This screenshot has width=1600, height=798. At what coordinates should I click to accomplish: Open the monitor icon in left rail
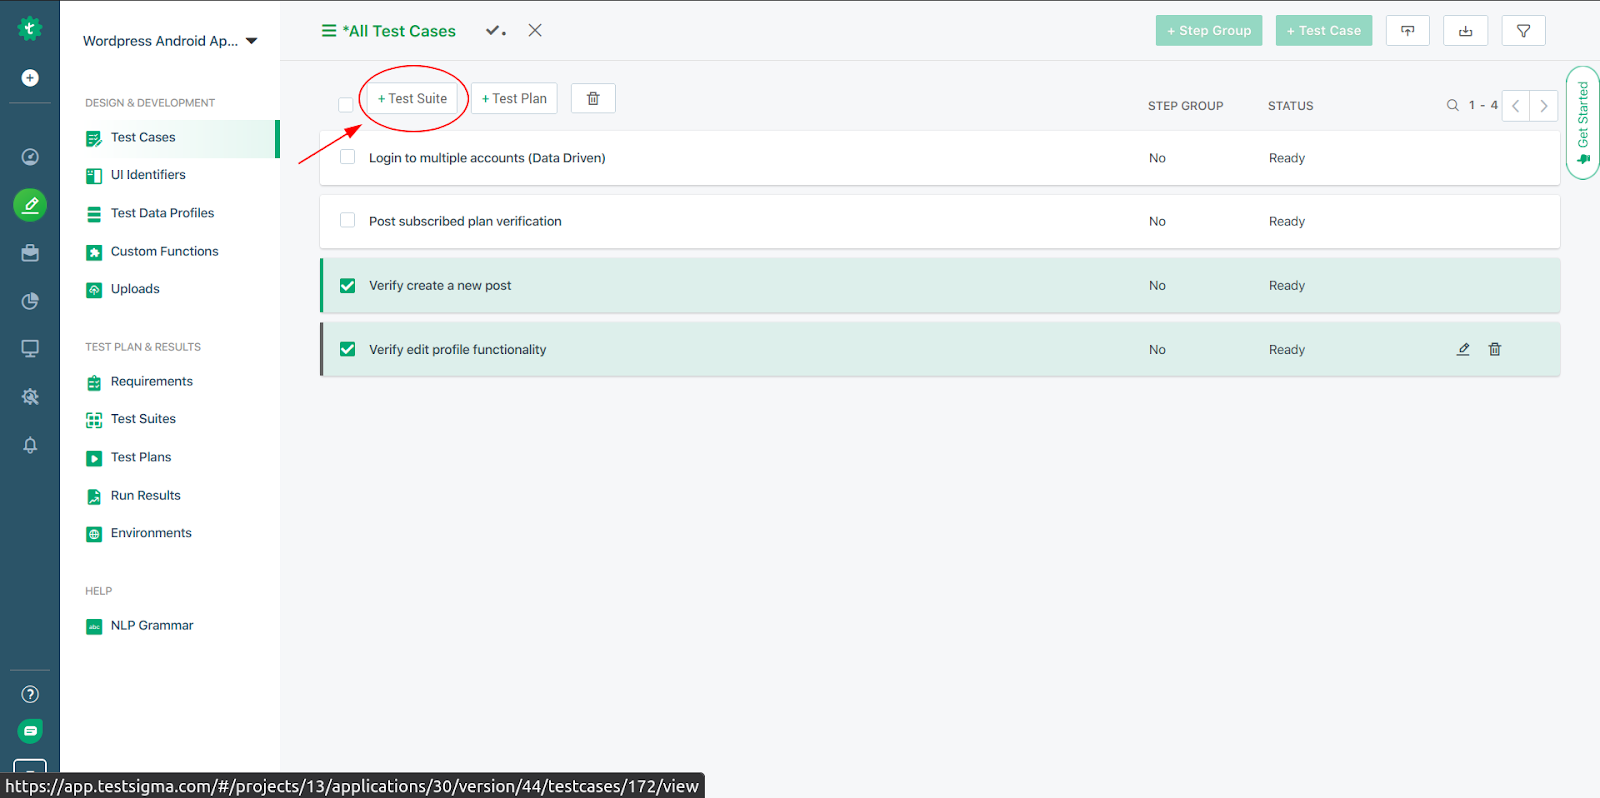(30, 349)
